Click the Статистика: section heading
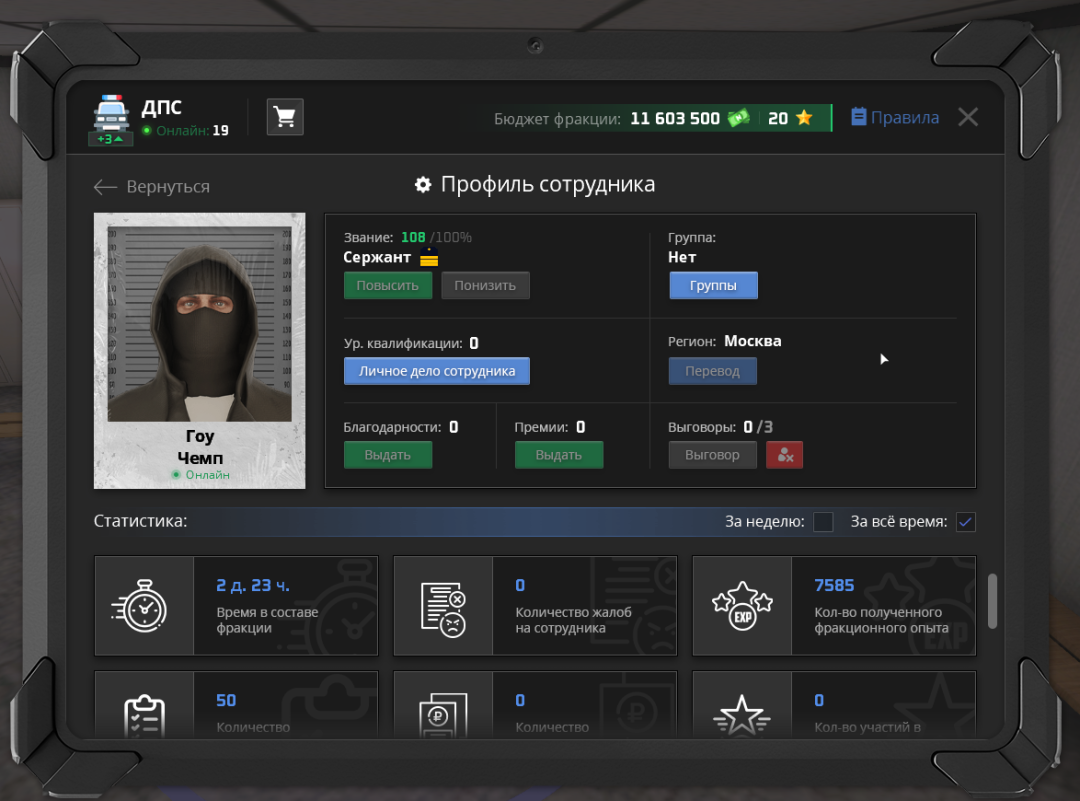Image resolution: width=1080 pixels, height=801 pixels. pos(141,521)
